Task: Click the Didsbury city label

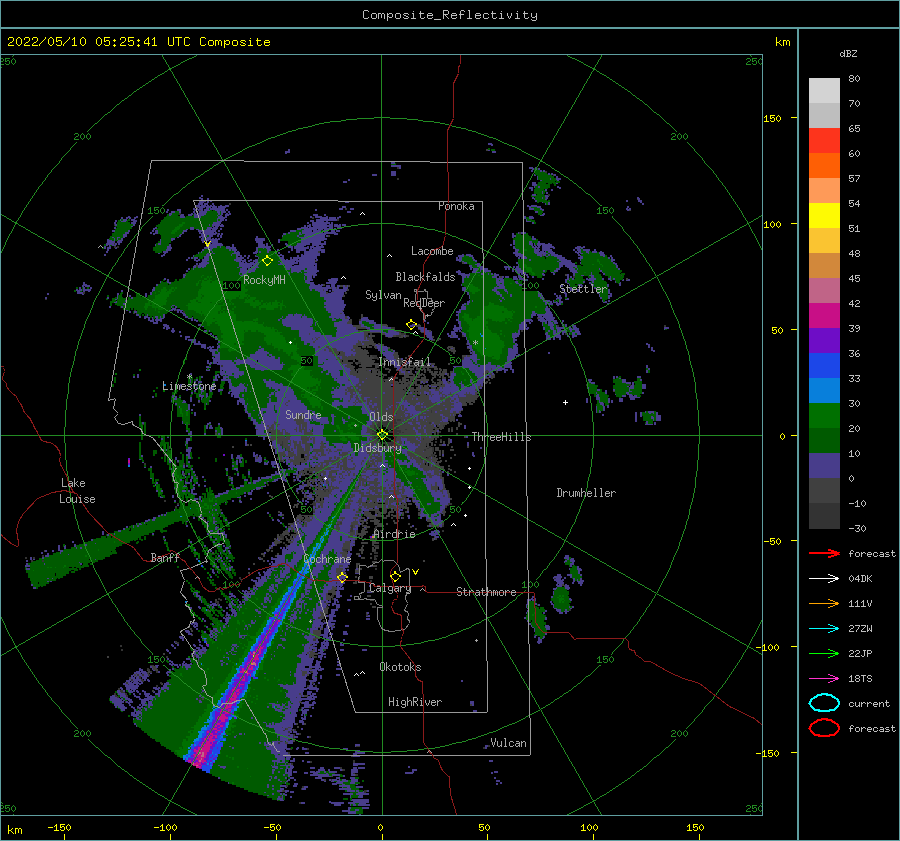Action: 378,448
